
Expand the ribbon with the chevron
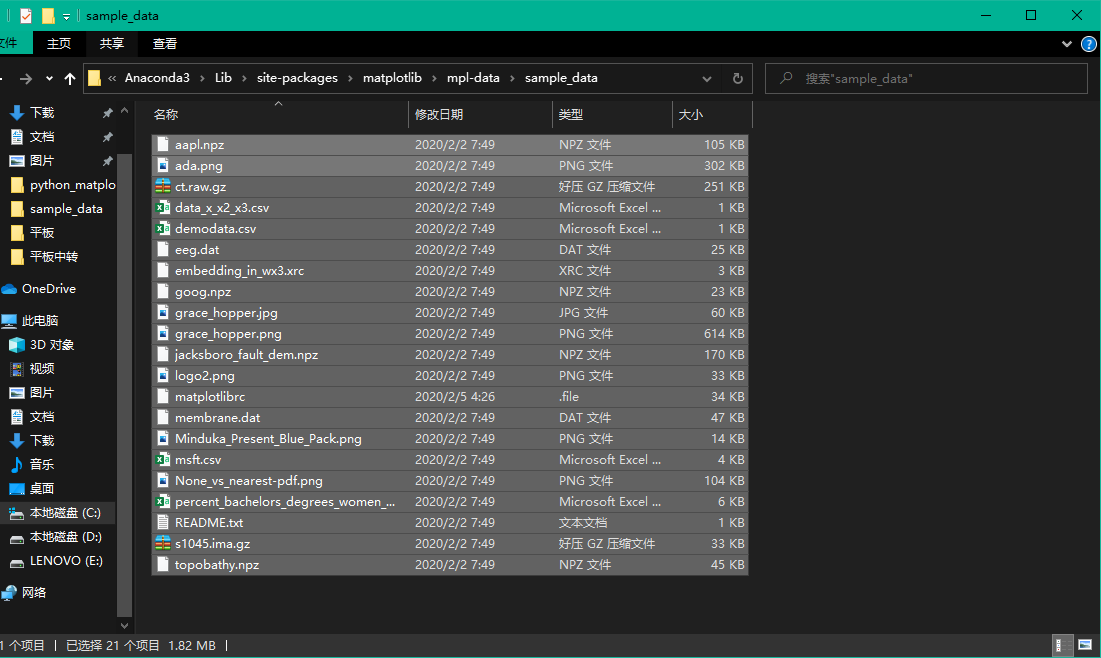[x=1066, y=43]
